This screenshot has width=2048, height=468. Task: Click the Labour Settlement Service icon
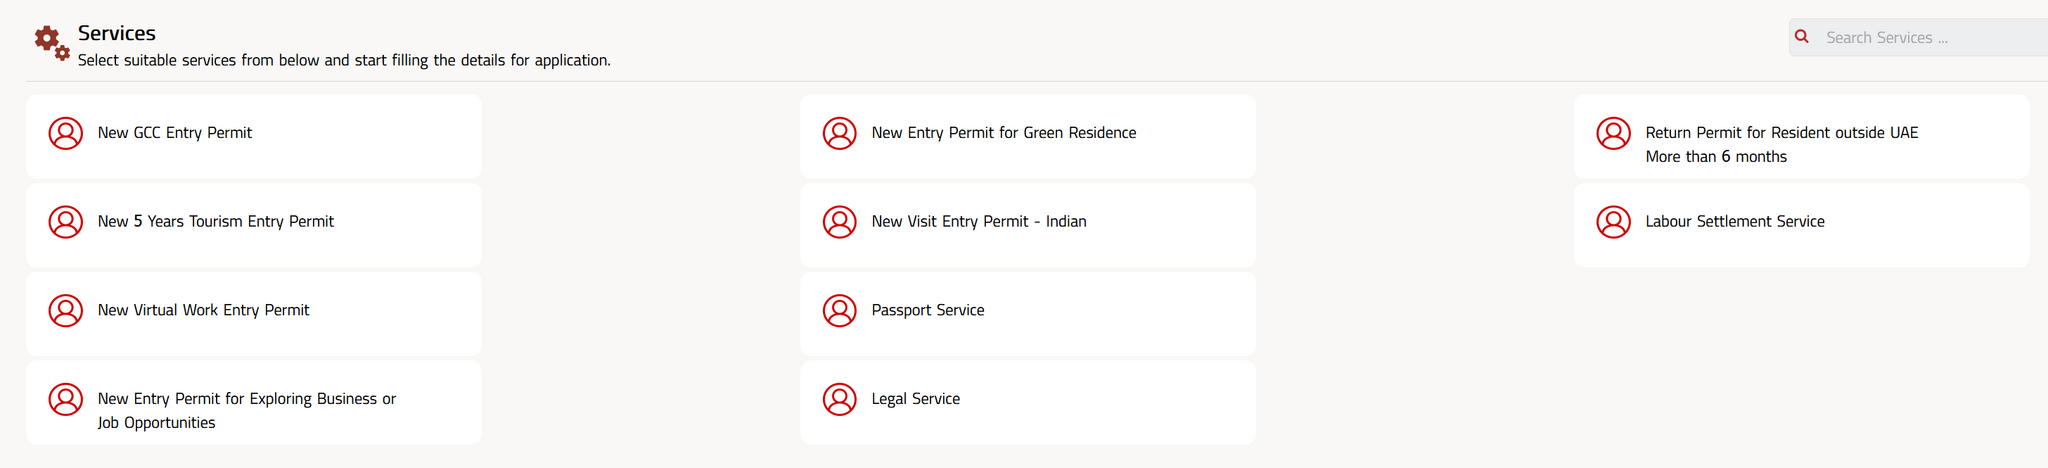click(x=1614, y=222)
